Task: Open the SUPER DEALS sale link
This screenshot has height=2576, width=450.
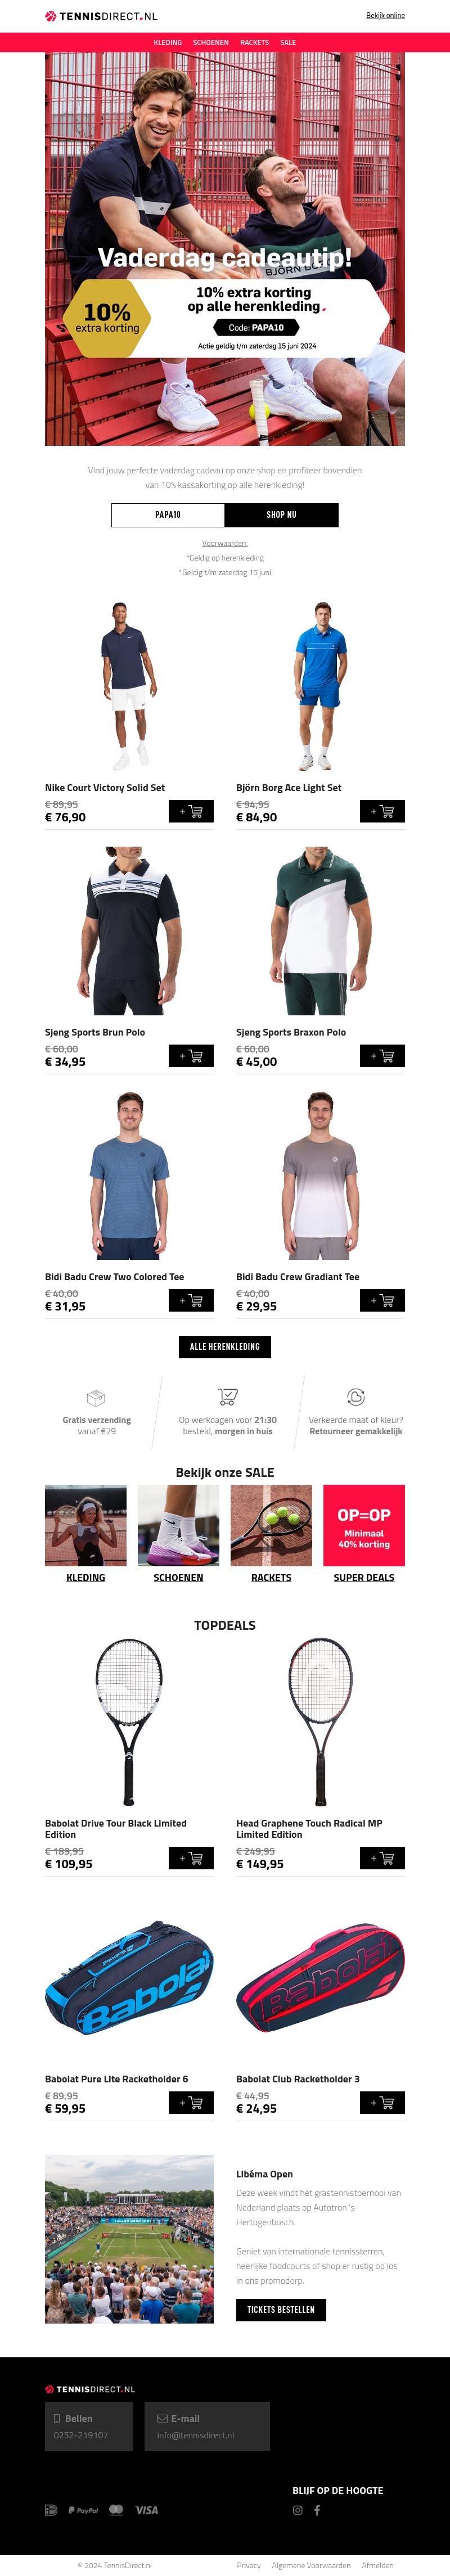Action: pyautogui.click(x=364, y=1578)
